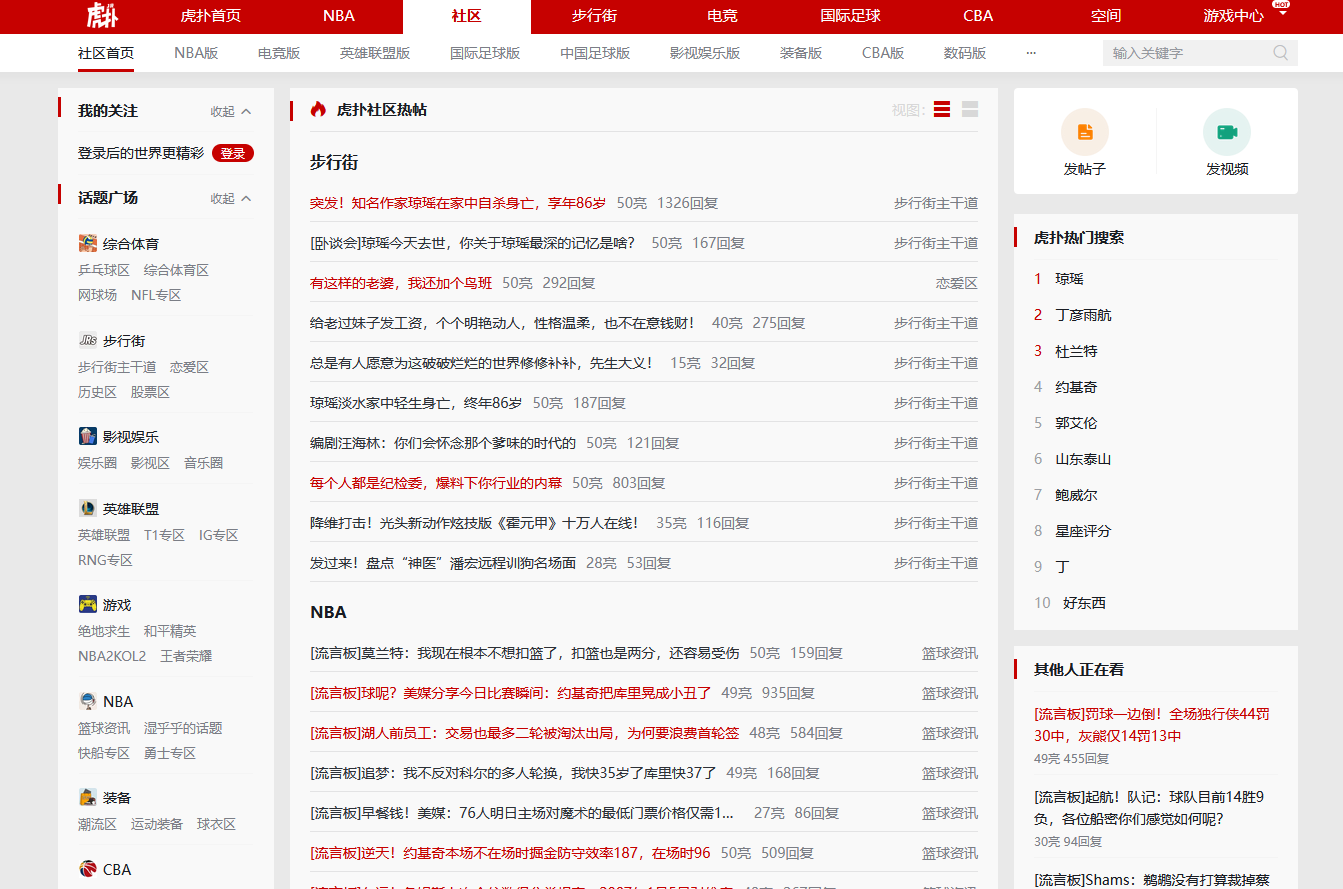Open 其他人正在看 post 起航！队记
The height and width of the screenshot is (889, 1343).
pos(1150,808)
